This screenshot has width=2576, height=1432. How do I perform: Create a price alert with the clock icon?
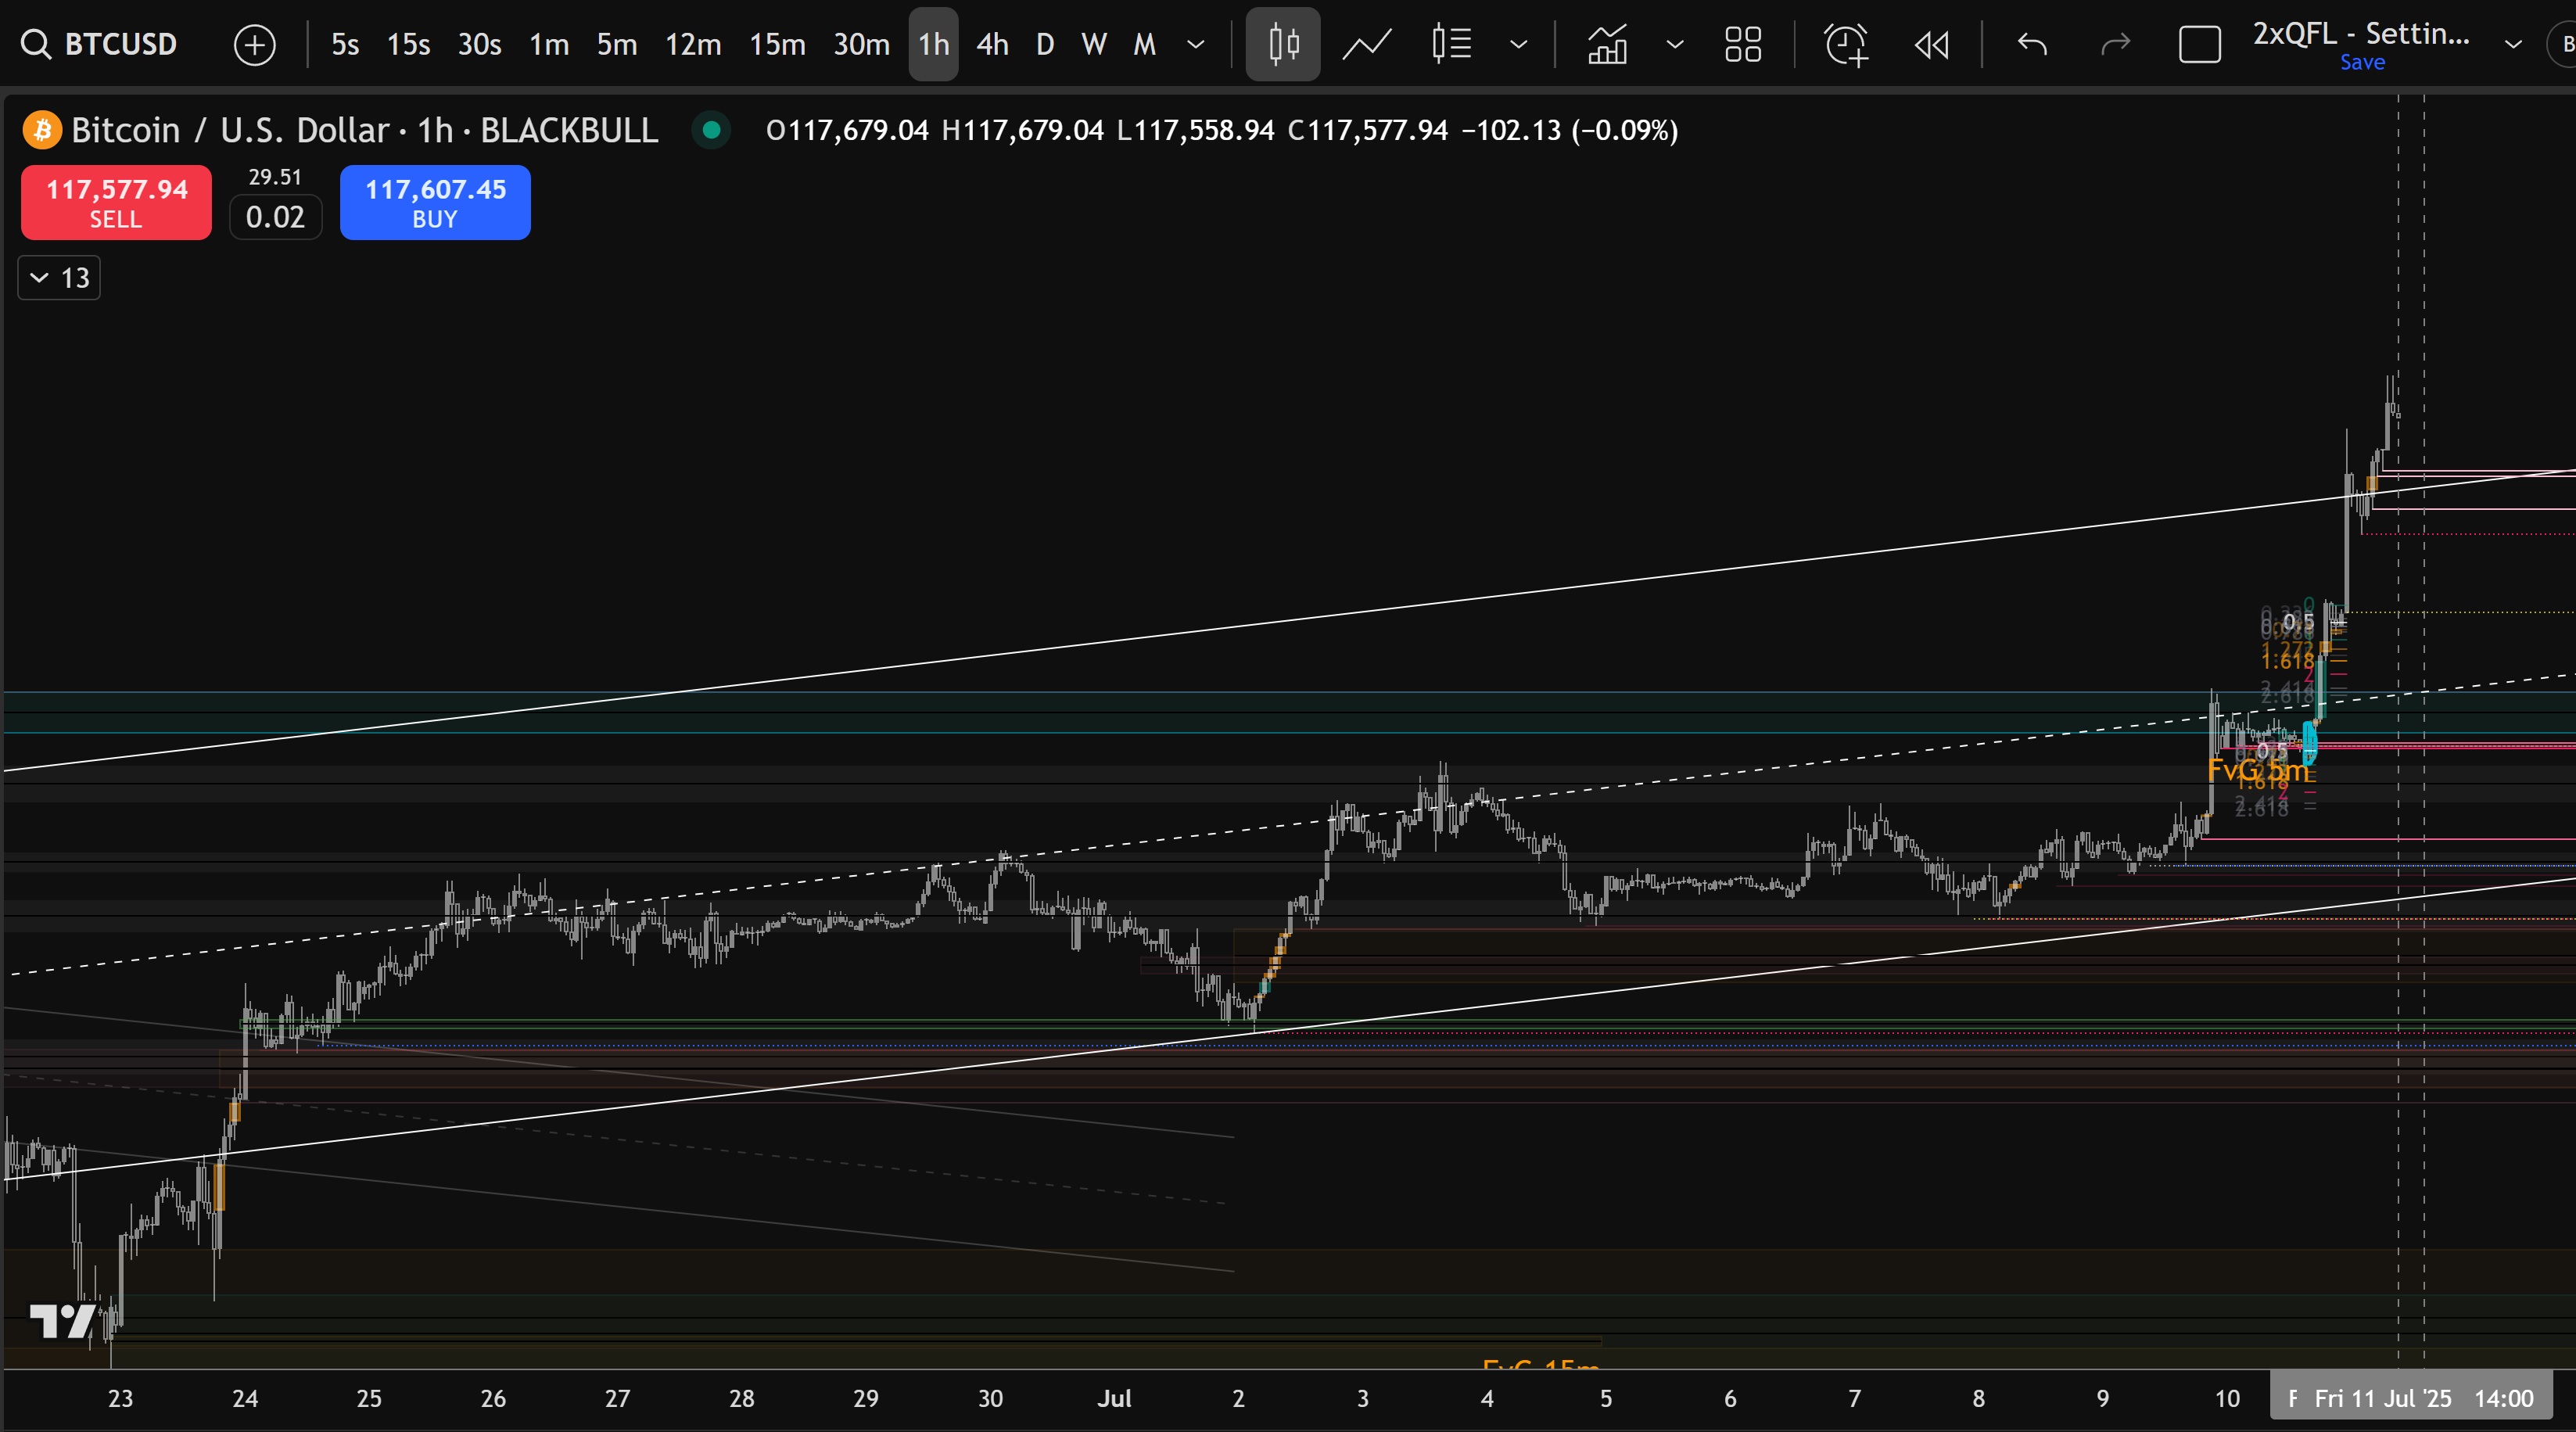tap(1845, 44)
